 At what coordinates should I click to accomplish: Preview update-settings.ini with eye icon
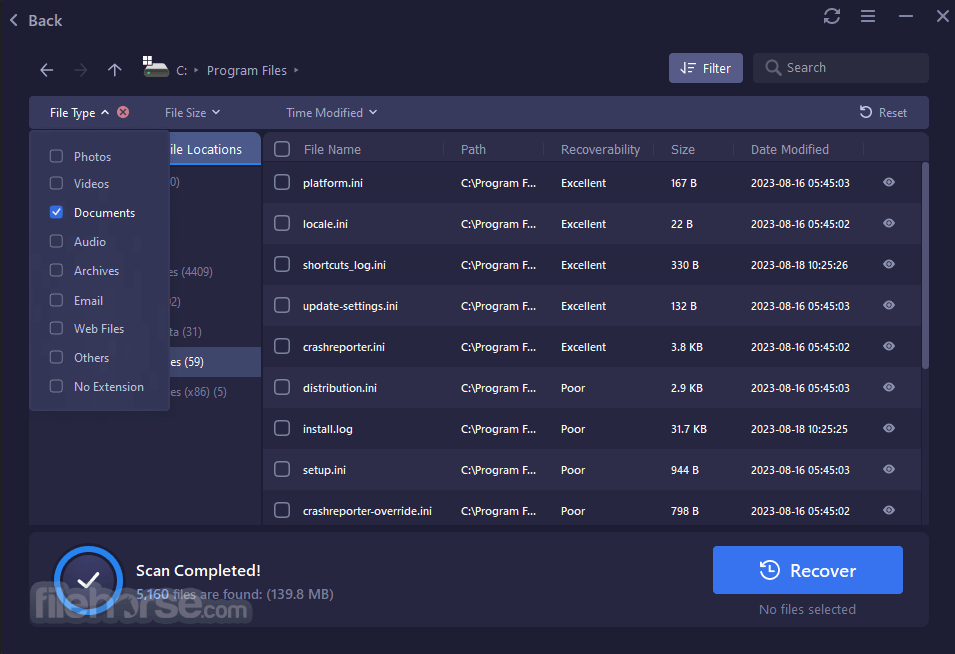point(889,304)
